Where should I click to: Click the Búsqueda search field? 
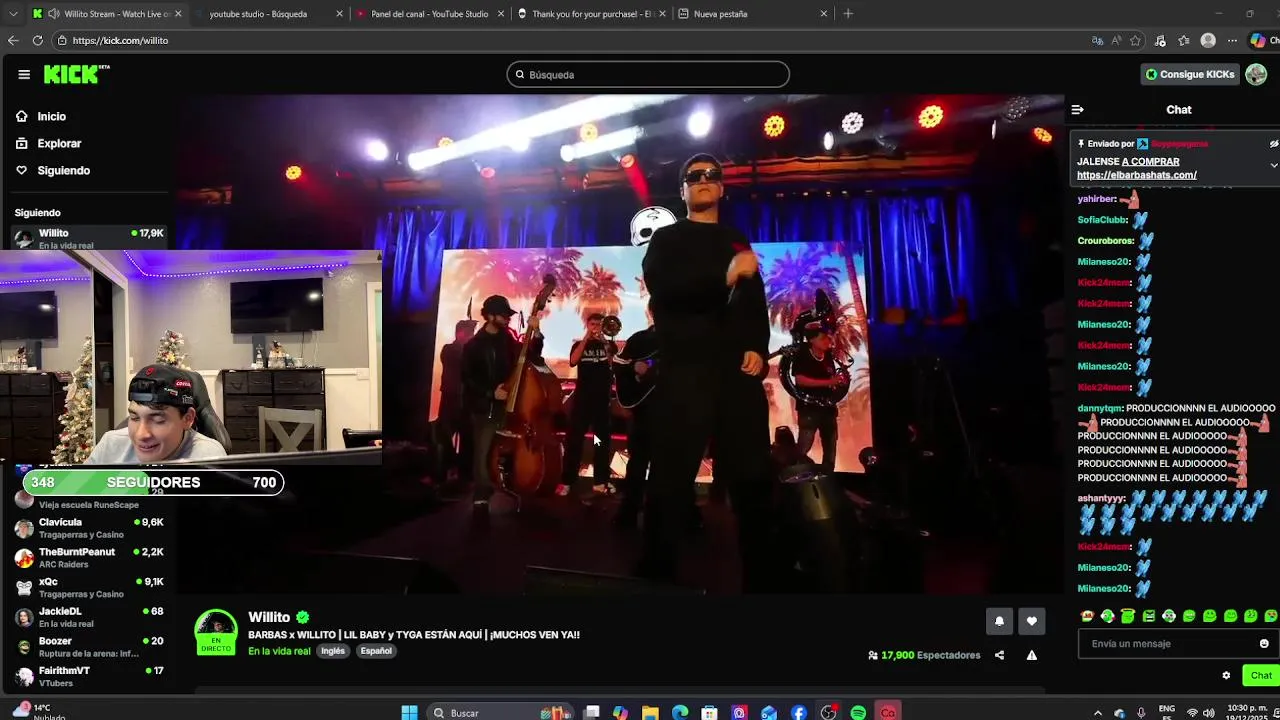coord(648,75)
